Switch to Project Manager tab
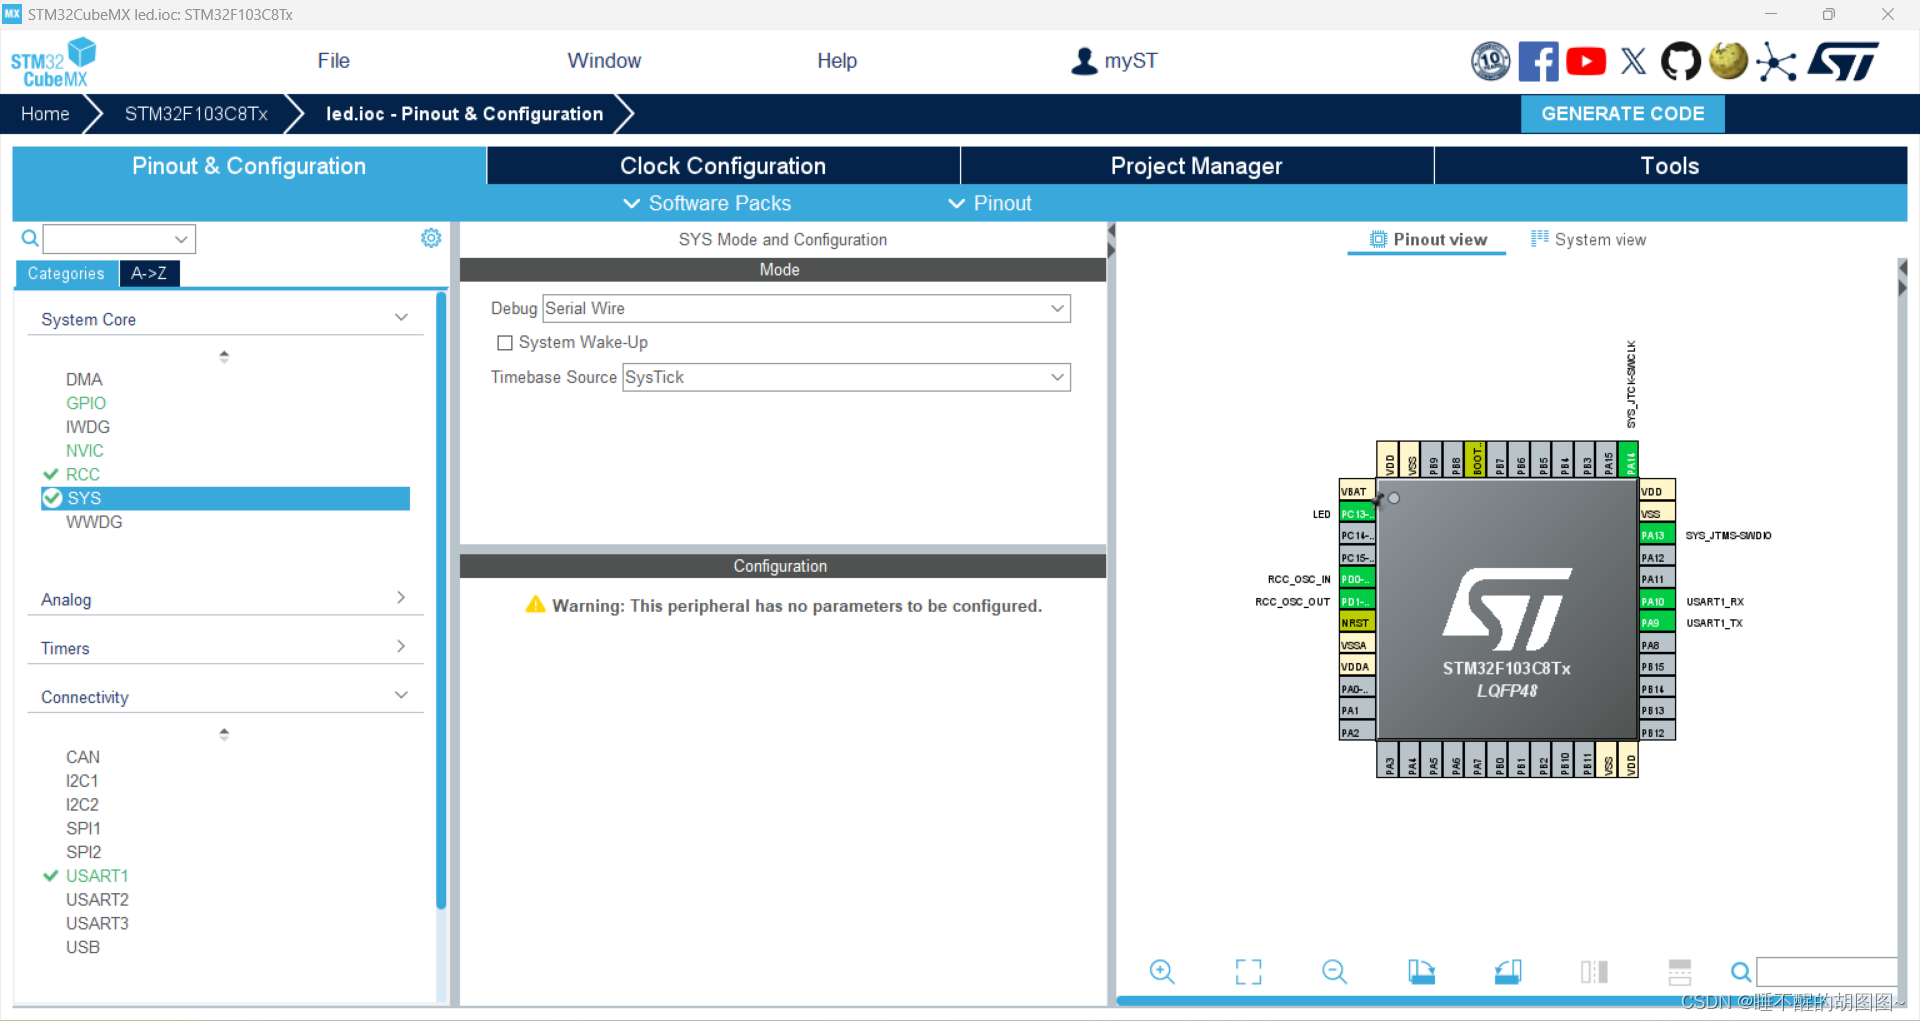The image size is (1920, 1021). pos(1196,166)
